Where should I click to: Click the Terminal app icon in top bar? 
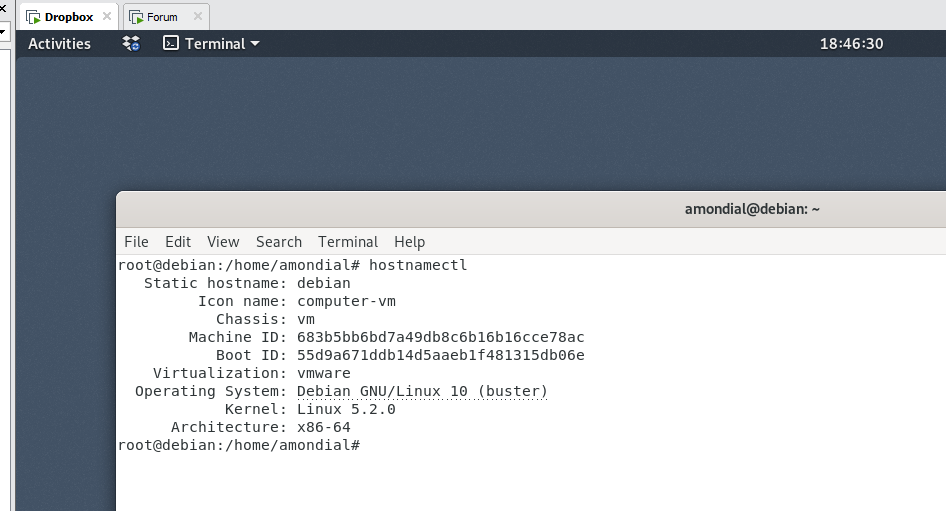[x=171, y=43]
